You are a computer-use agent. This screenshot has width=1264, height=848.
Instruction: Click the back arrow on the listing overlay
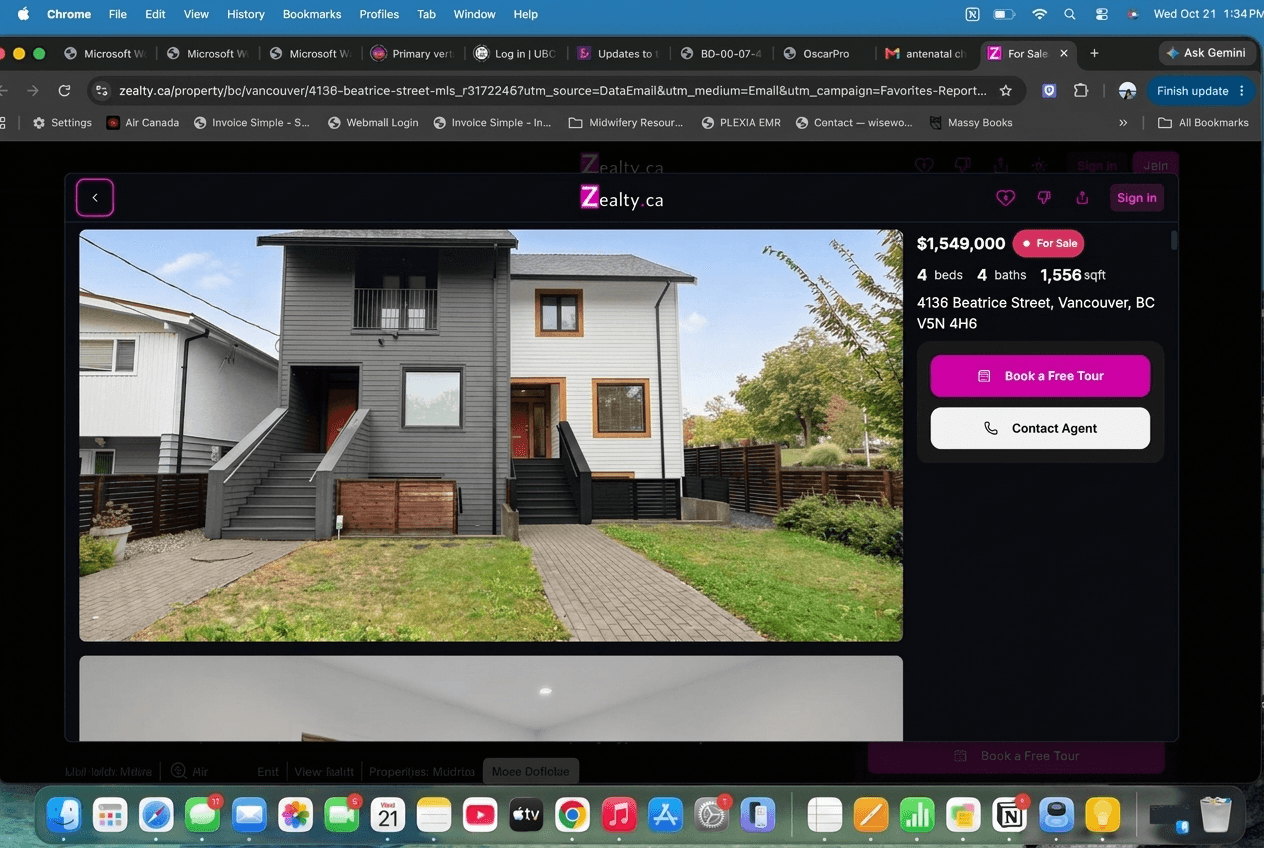95,198
